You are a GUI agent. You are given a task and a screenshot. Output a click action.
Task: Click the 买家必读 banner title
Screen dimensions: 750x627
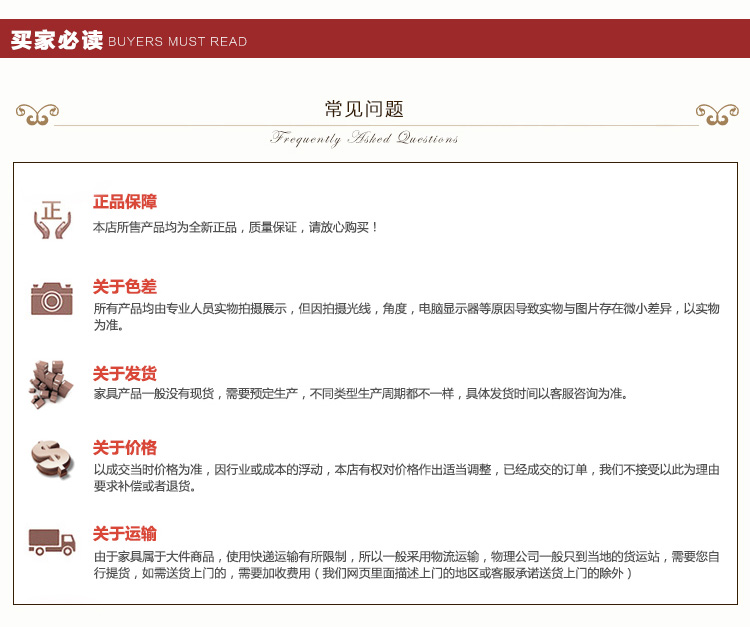56,40
